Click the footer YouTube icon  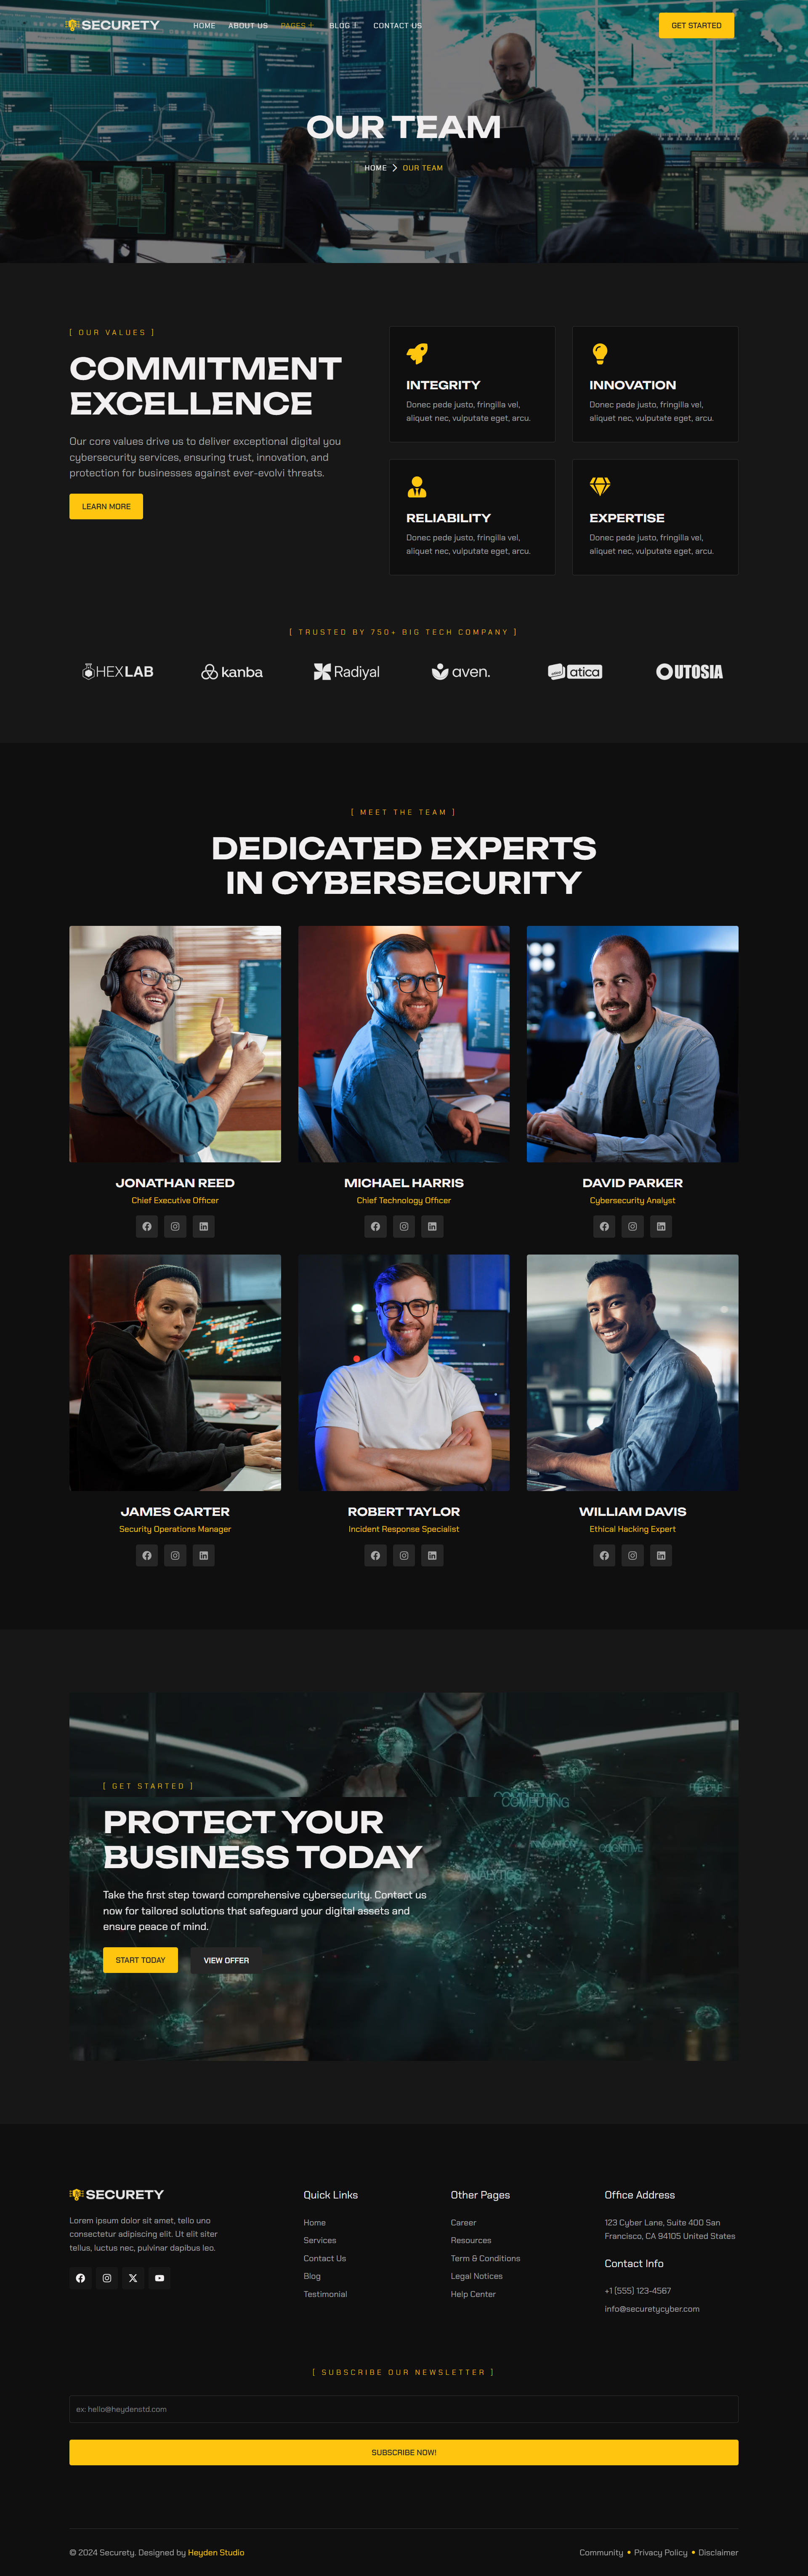click(159, 2278)
